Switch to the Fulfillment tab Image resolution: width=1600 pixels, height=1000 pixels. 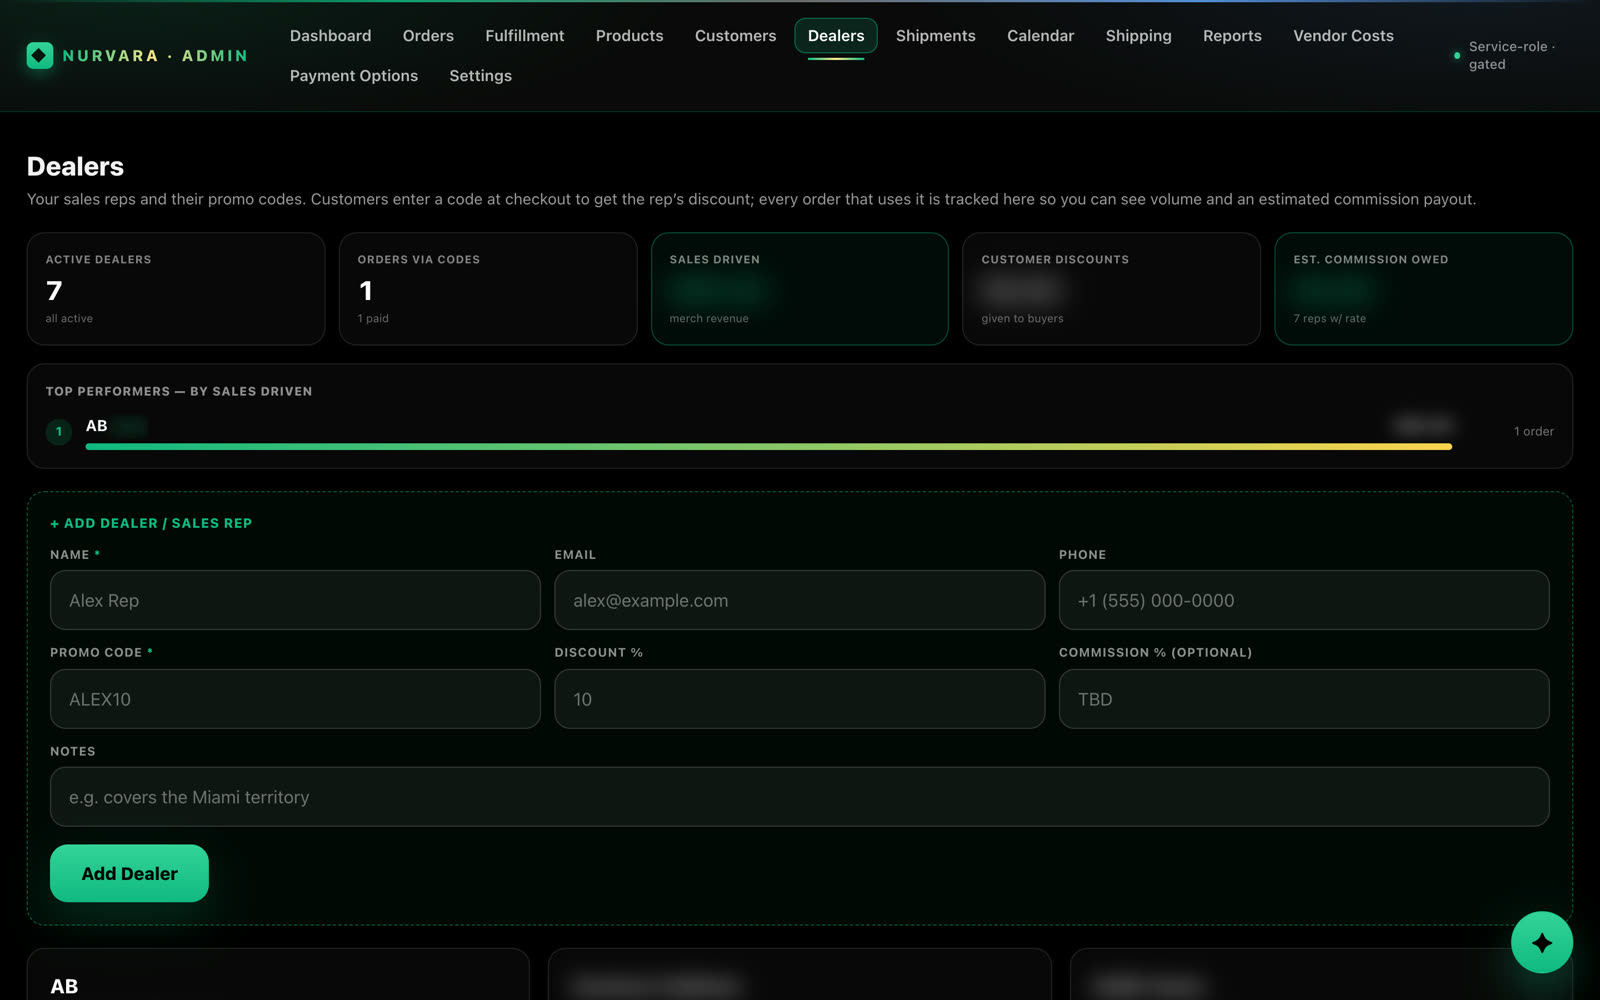pyautogui.click(x=524, y=36)
